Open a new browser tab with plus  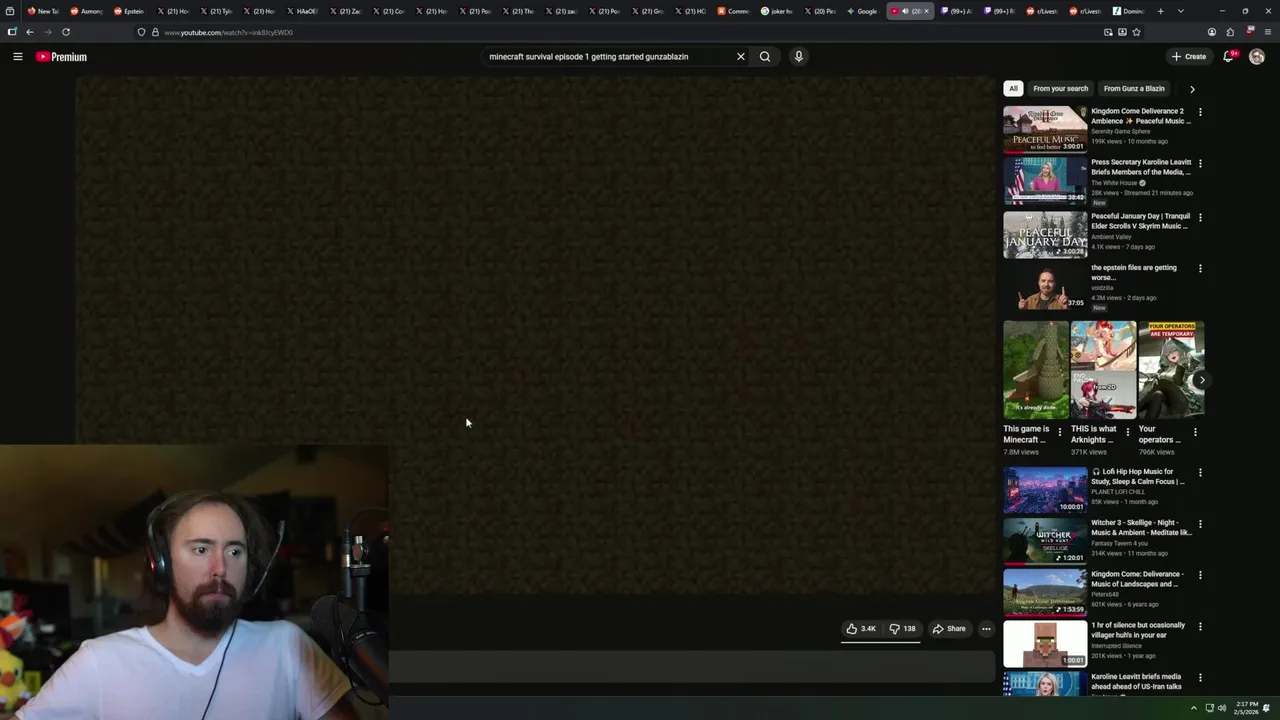(x=1161, y=11)
